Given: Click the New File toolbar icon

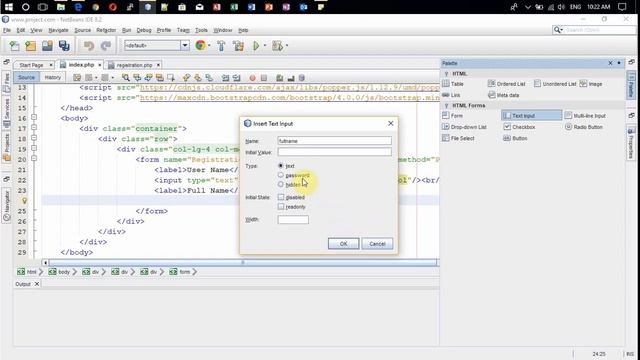Looking at the screenshot, I should 14,46.
